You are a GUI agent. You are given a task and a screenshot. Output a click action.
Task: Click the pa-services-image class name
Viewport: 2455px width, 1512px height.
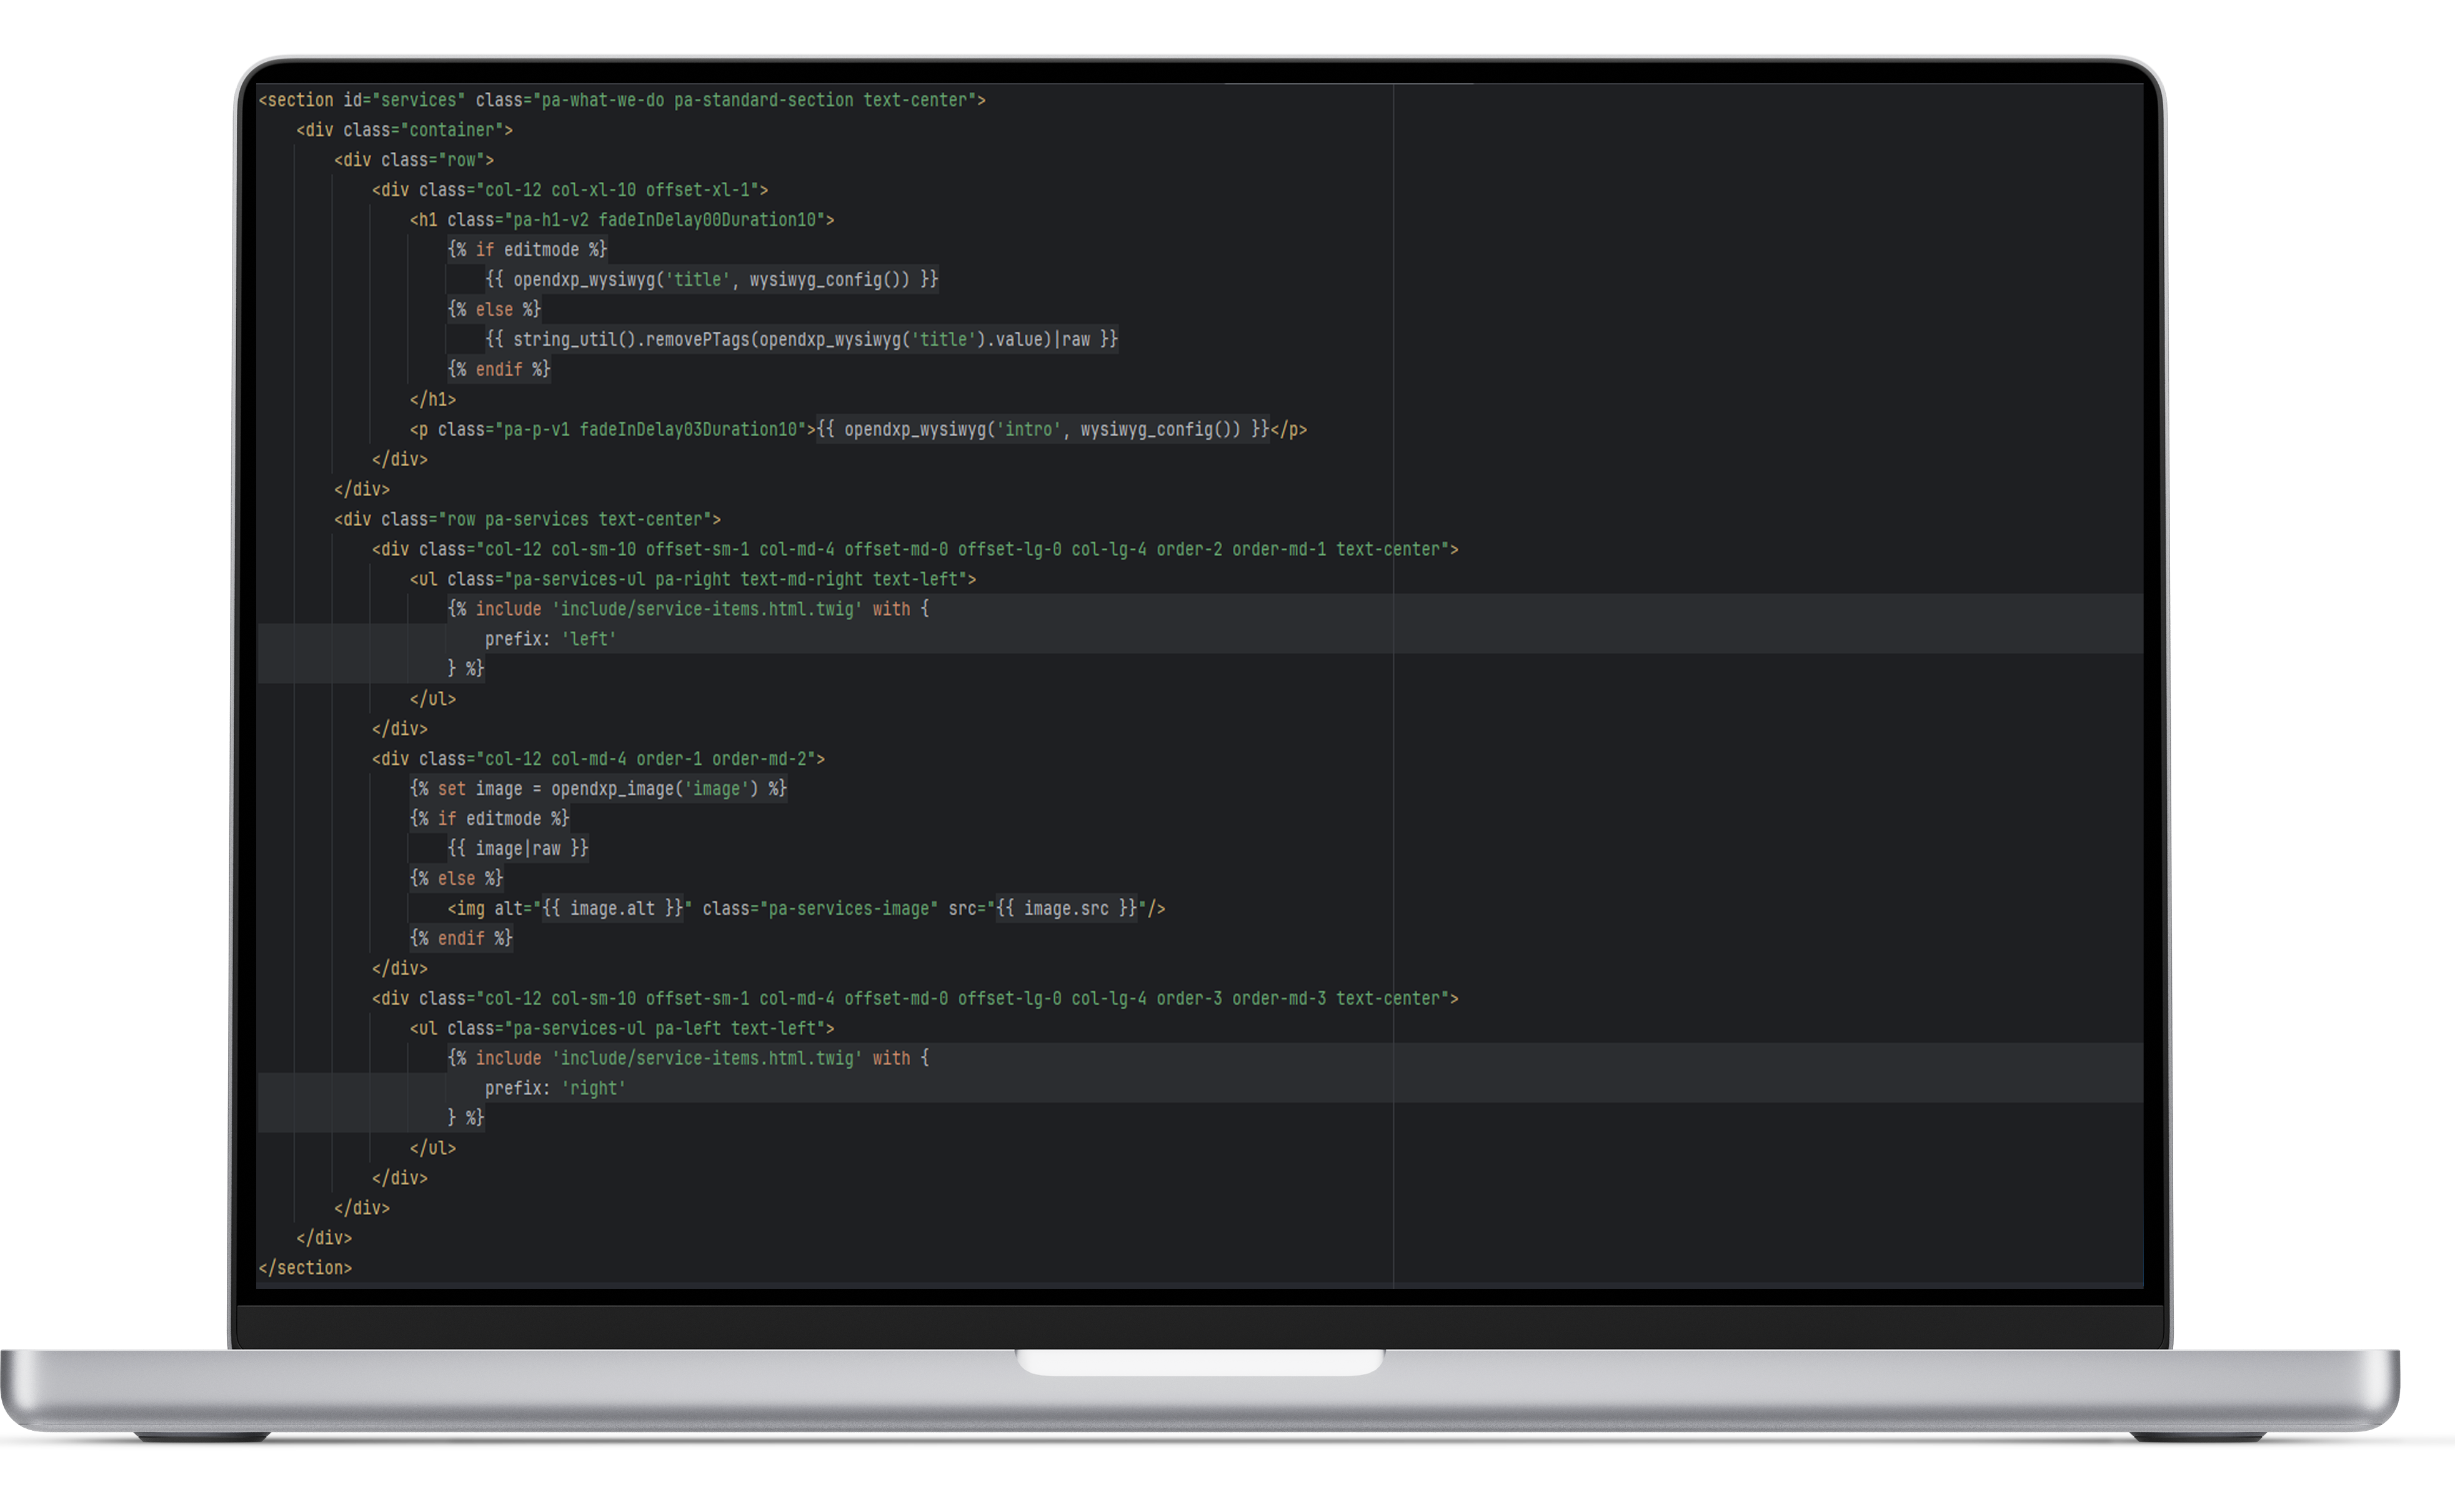(x=848, y=909)
